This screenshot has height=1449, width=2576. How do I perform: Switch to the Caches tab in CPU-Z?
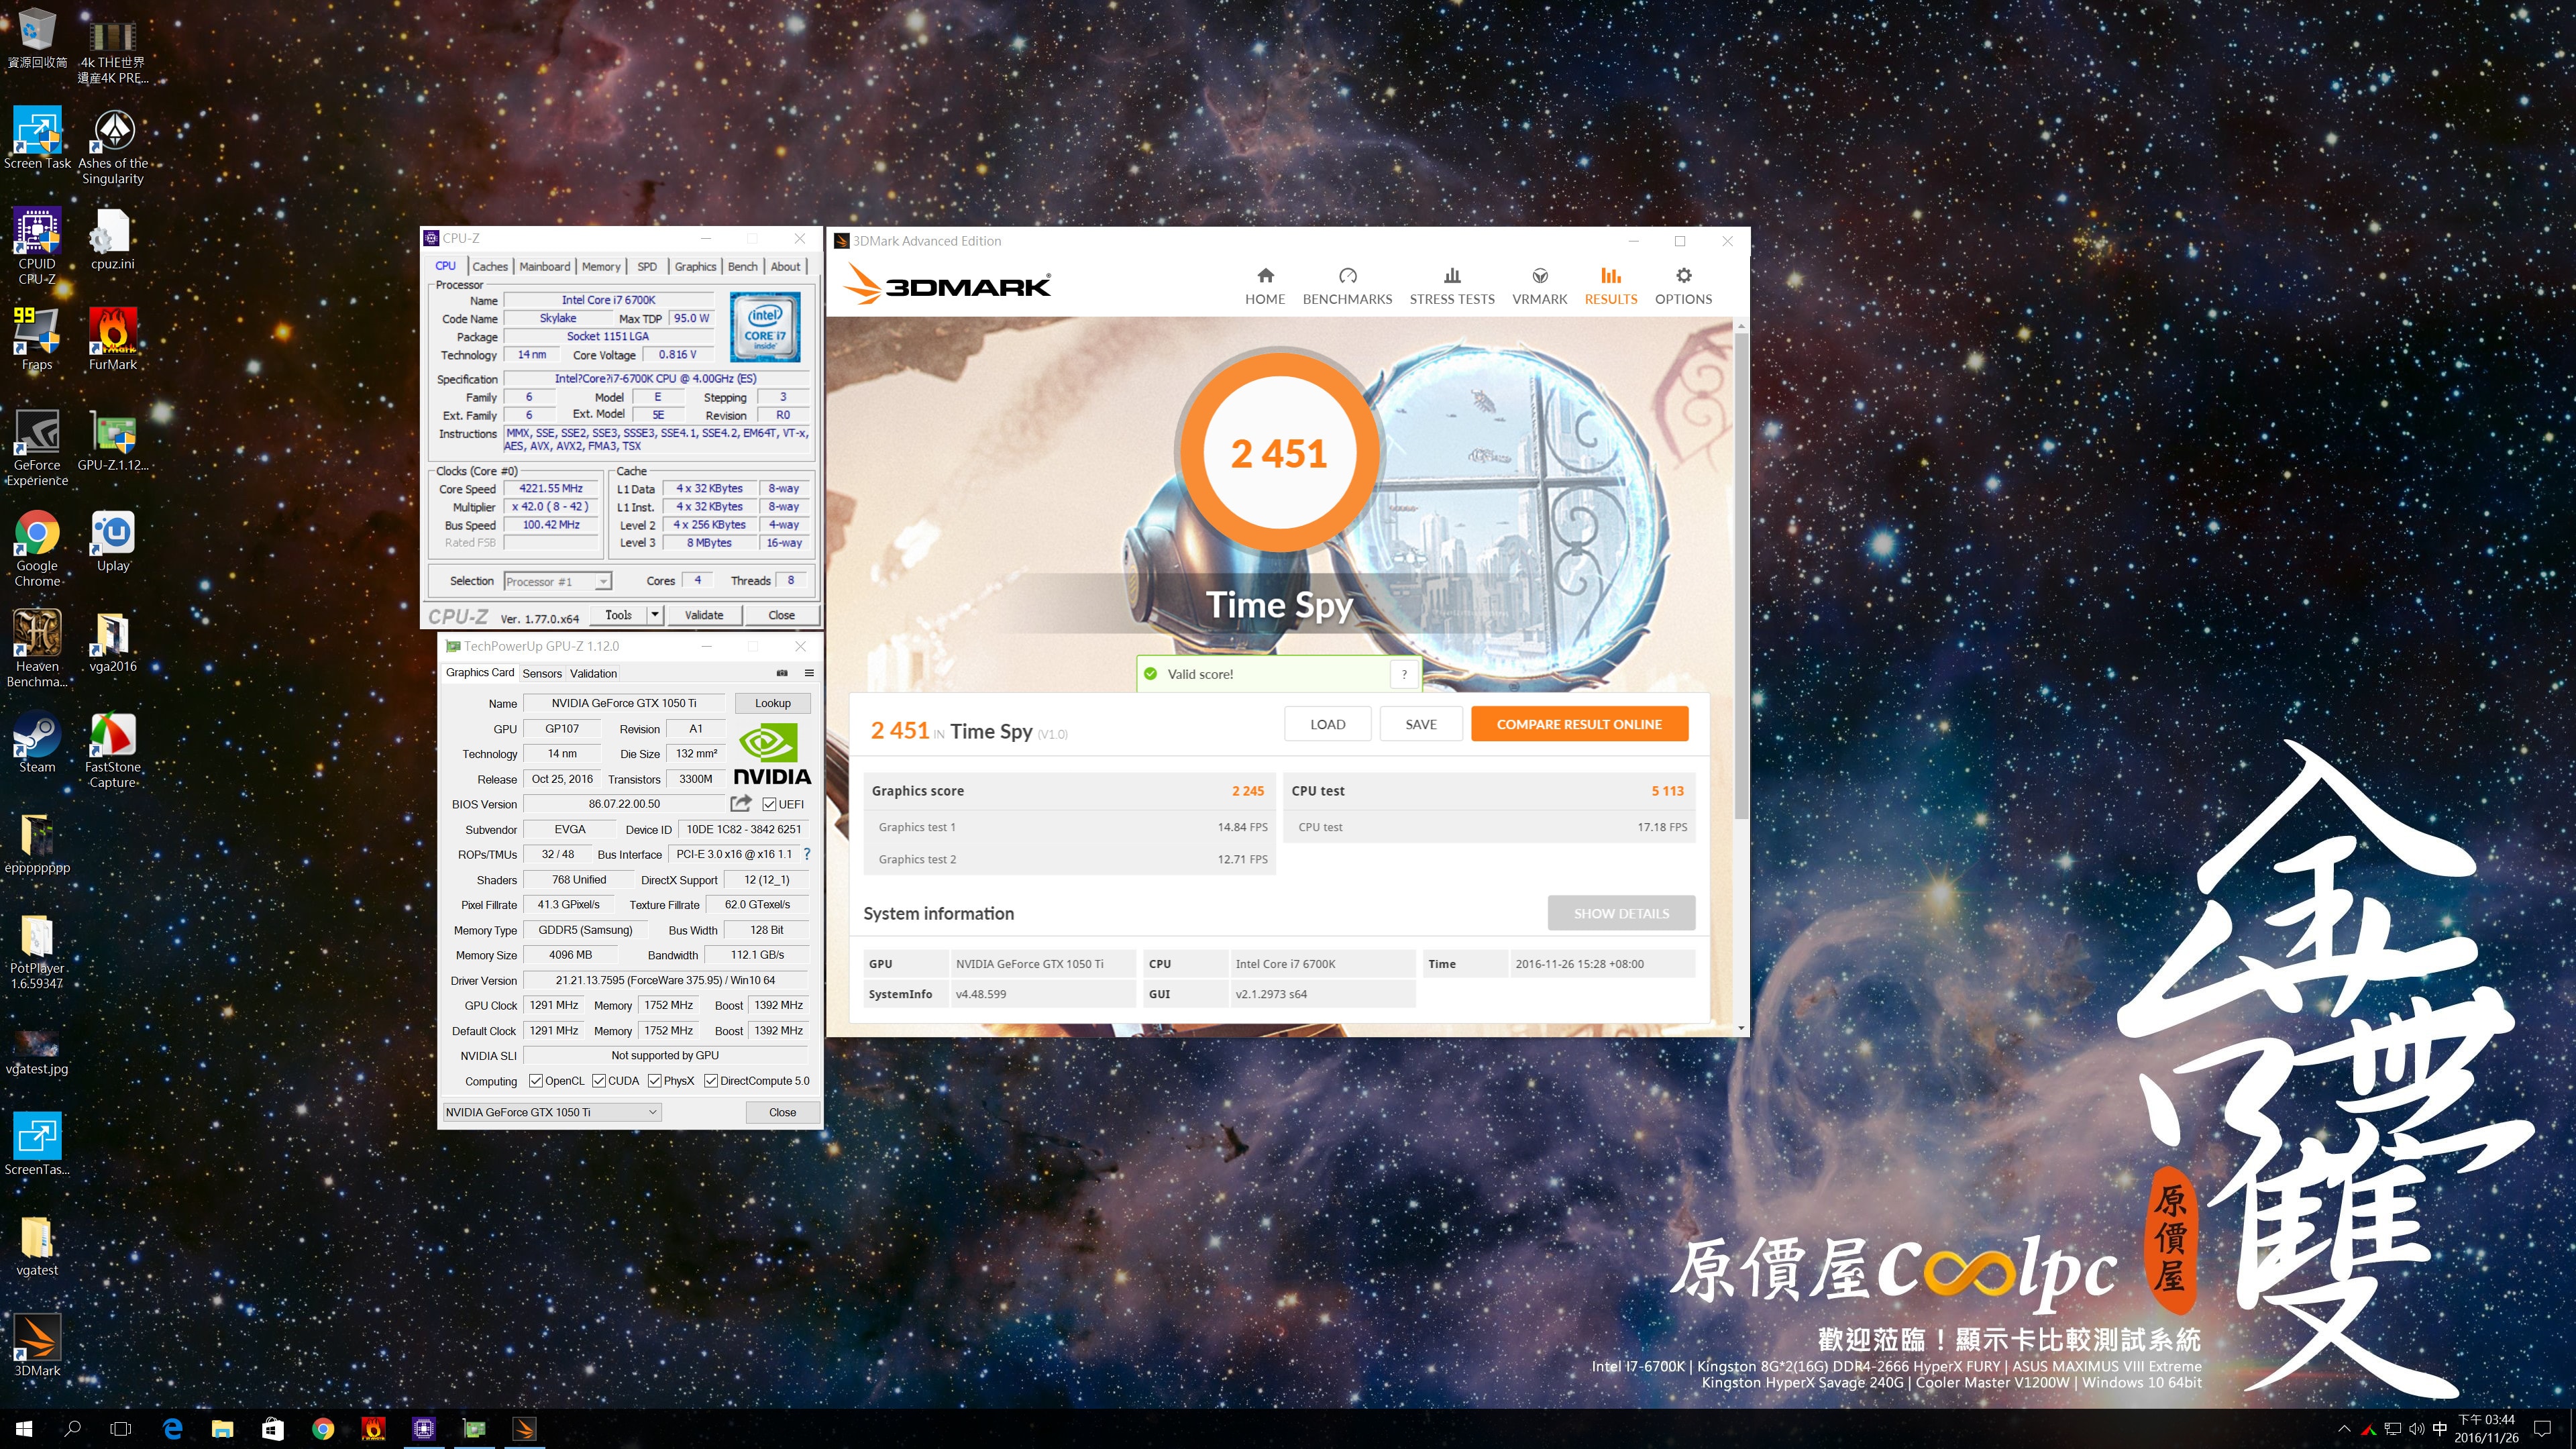(x=490, y=266)
